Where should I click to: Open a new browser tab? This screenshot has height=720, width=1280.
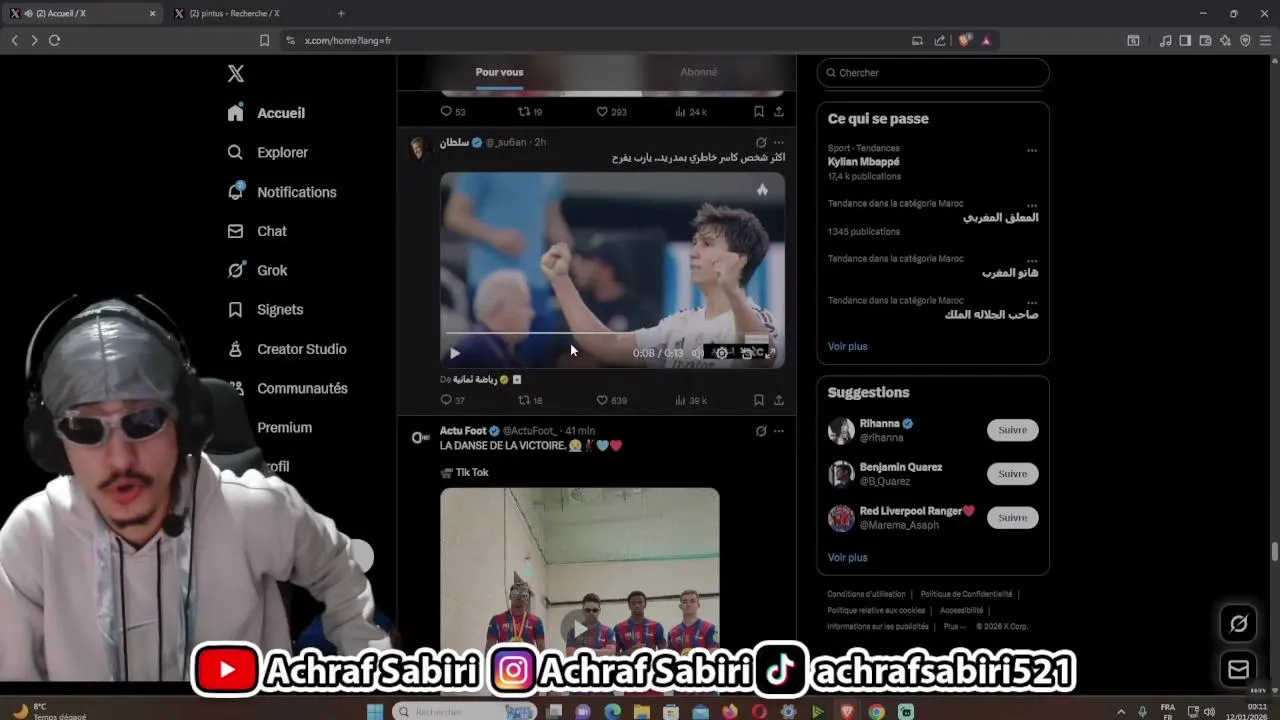coord(341,13)
